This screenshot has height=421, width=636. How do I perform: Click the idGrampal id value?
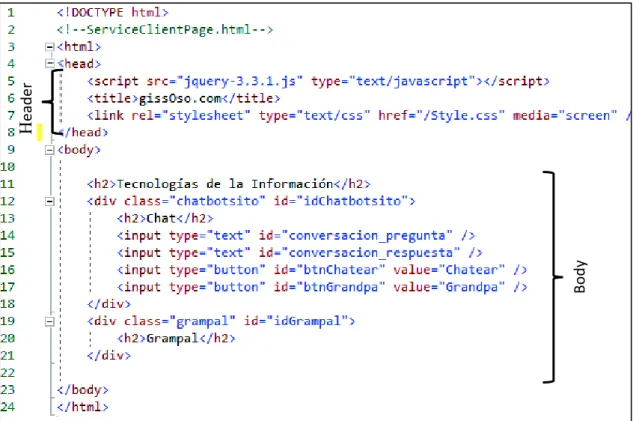coord(307,321)
